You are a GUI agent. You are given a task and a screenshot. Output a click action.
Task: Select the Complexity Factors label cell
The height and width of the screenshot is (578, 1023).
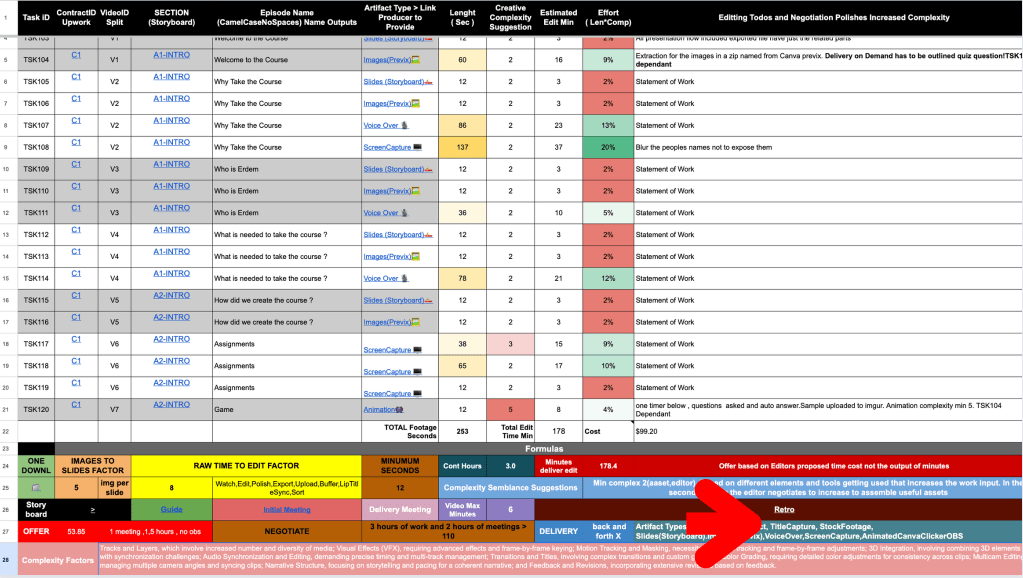[x=57, y=560]
